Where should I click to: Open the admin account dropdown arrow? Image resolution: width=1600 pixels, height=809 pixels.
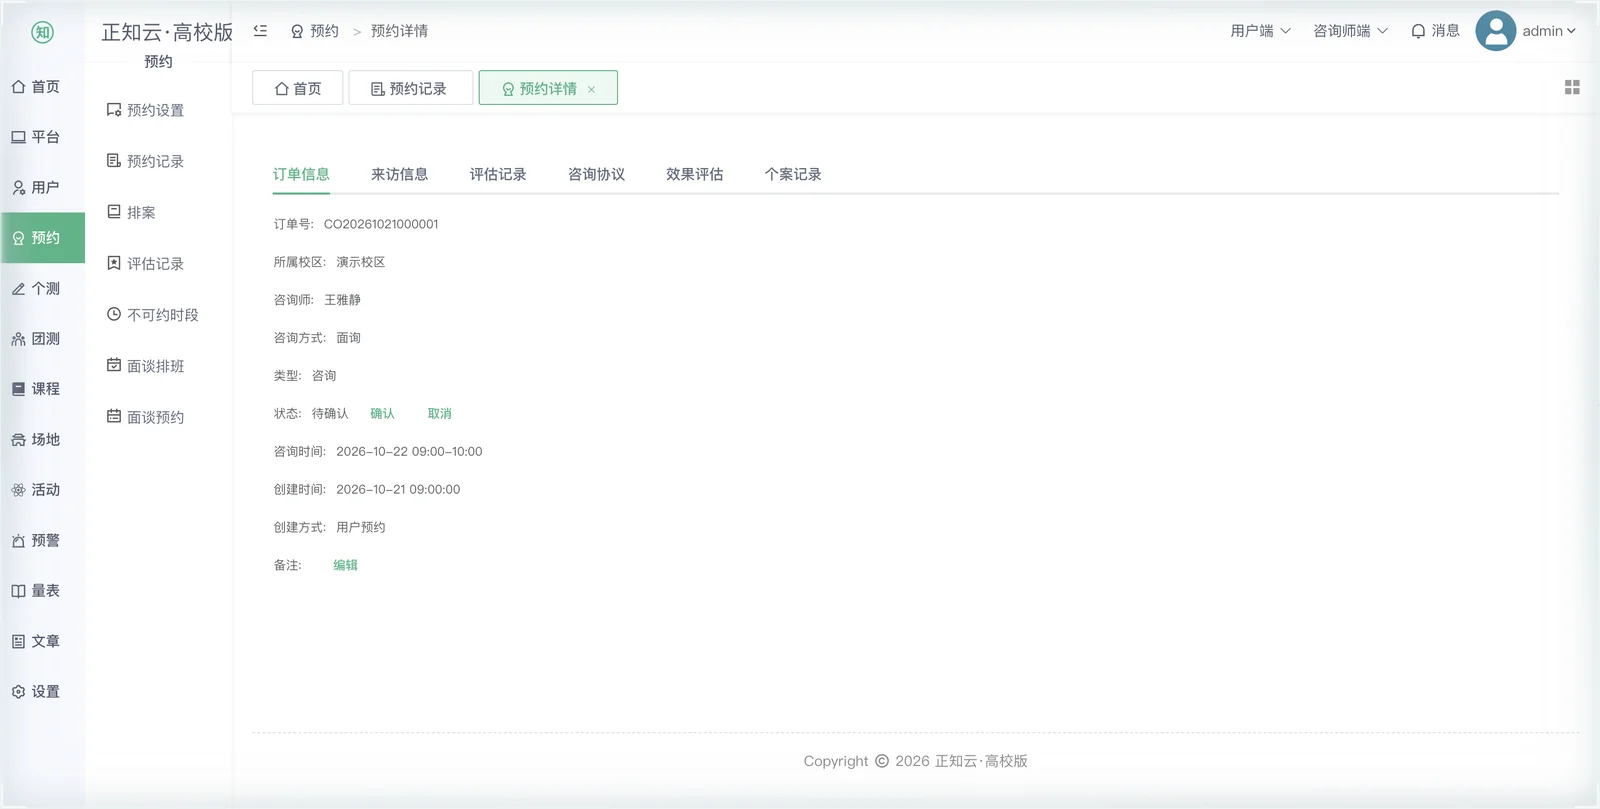tap(1571, 31)
